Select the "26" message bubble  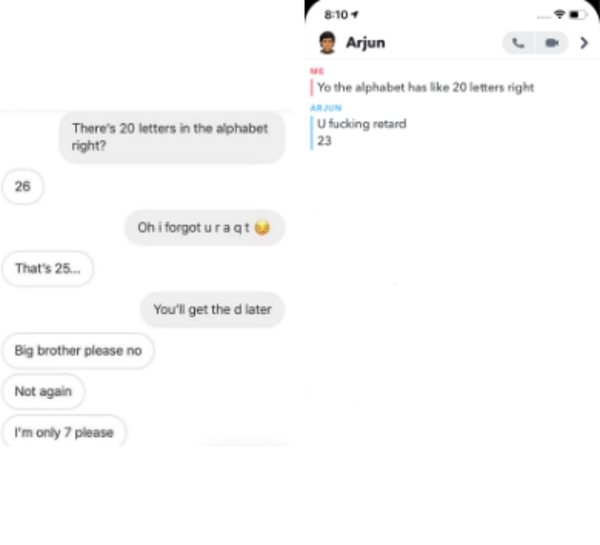point(24,187)
